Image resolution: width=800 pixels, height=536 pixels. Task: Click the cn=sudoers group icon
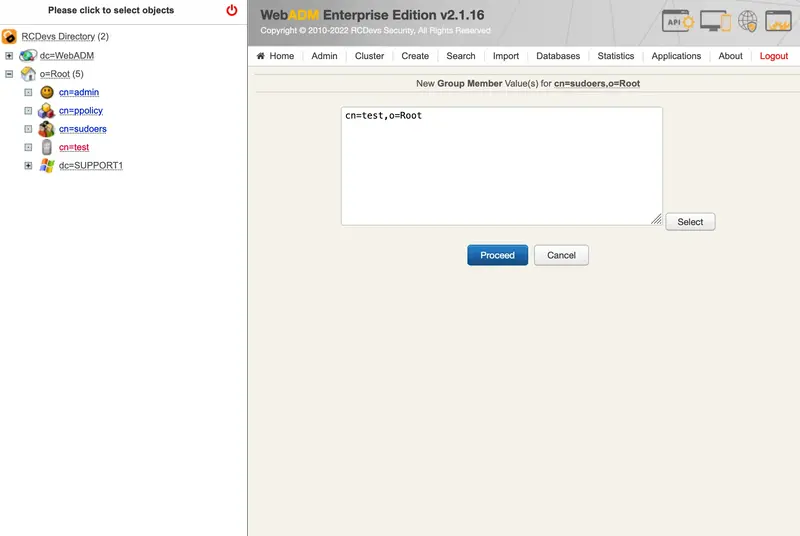tap(46, 129)
